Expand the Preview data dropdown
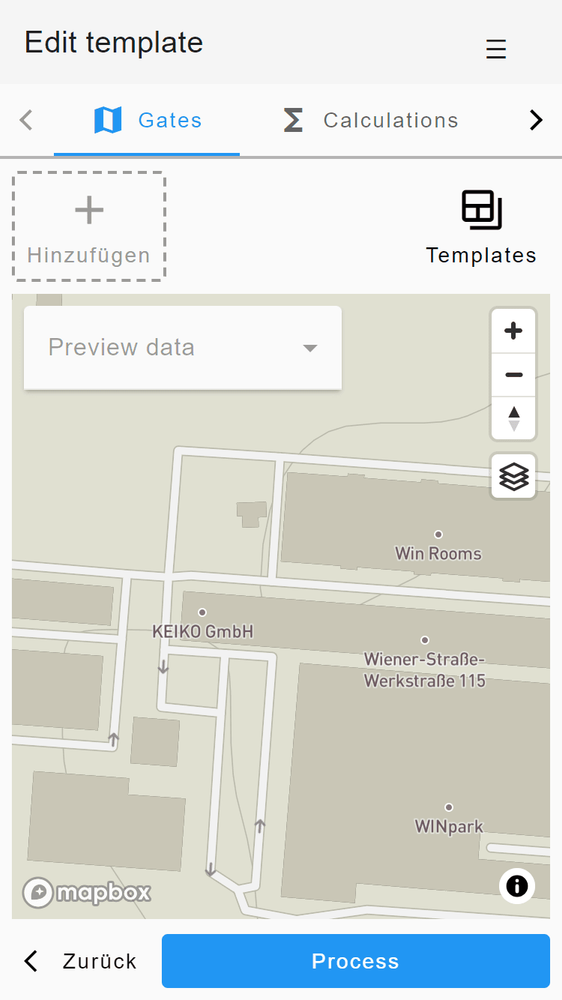 point(182,348)
